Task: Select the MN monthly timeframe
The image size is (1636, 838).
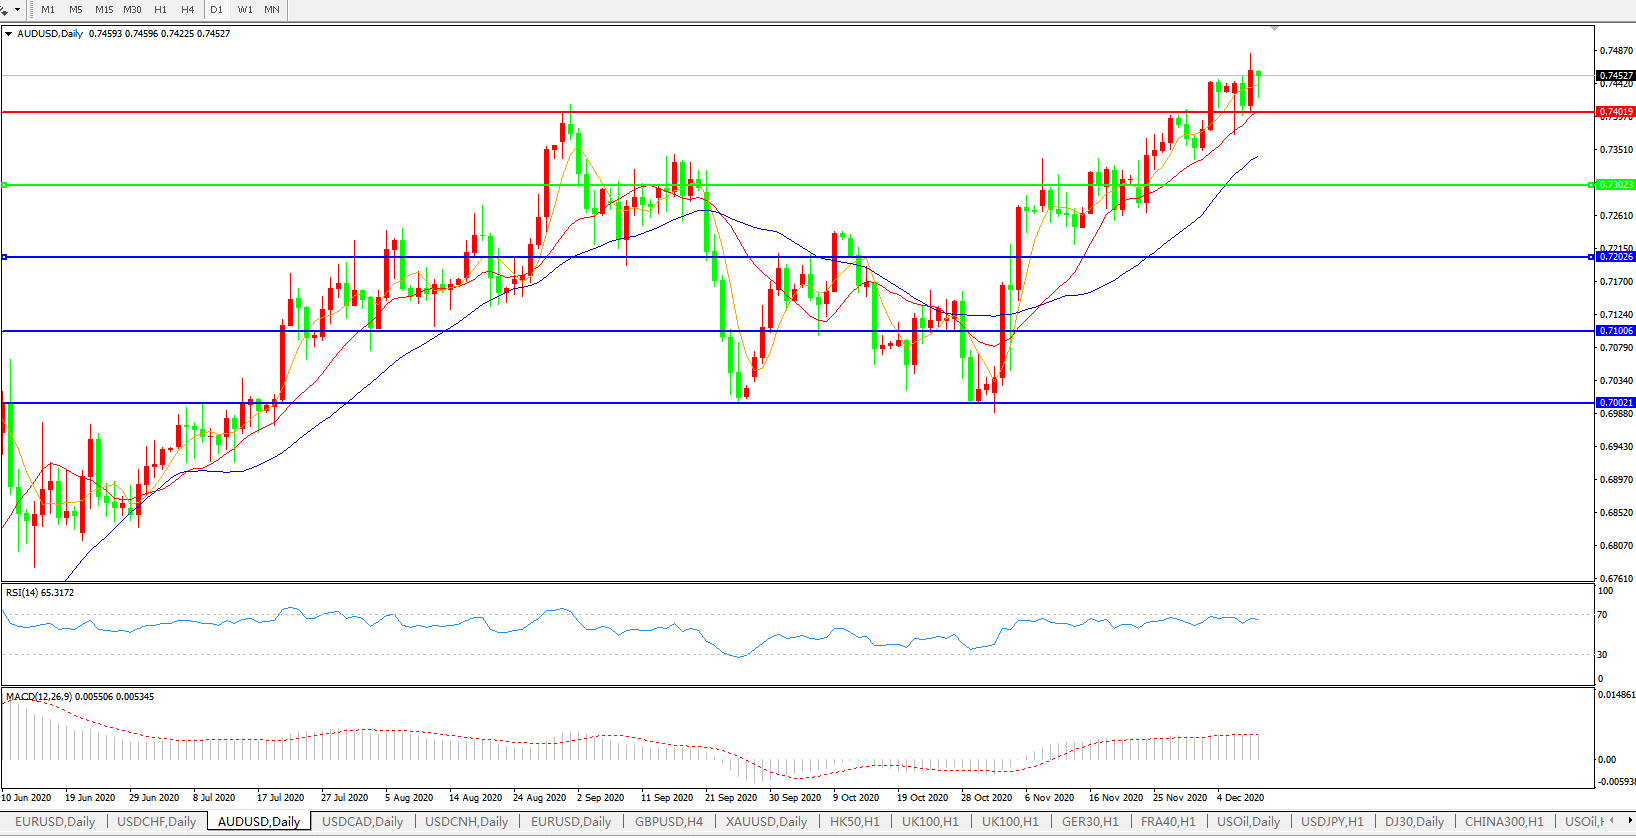Action: (272, 10)
